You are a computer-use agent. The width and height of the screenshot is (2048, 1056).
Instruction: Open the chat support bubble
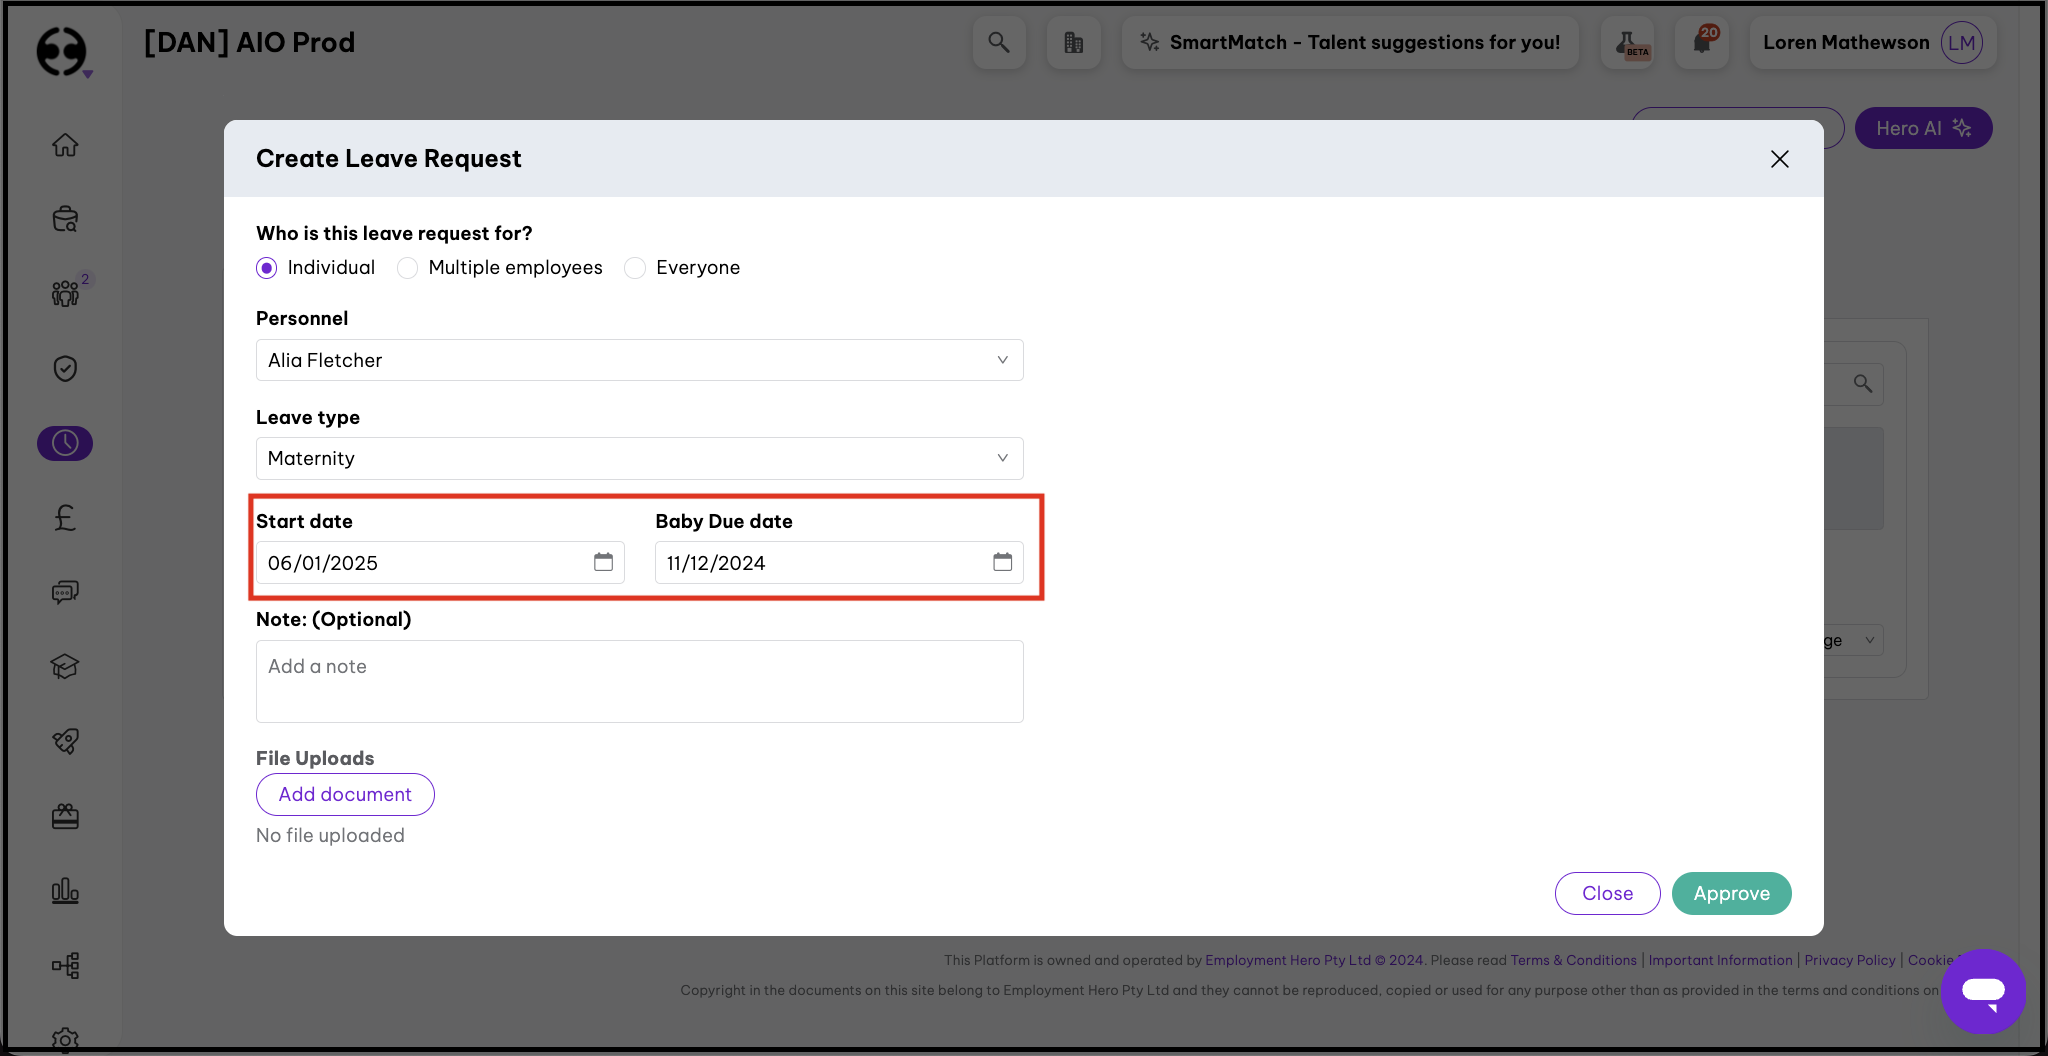click(x=1982, y=991)
